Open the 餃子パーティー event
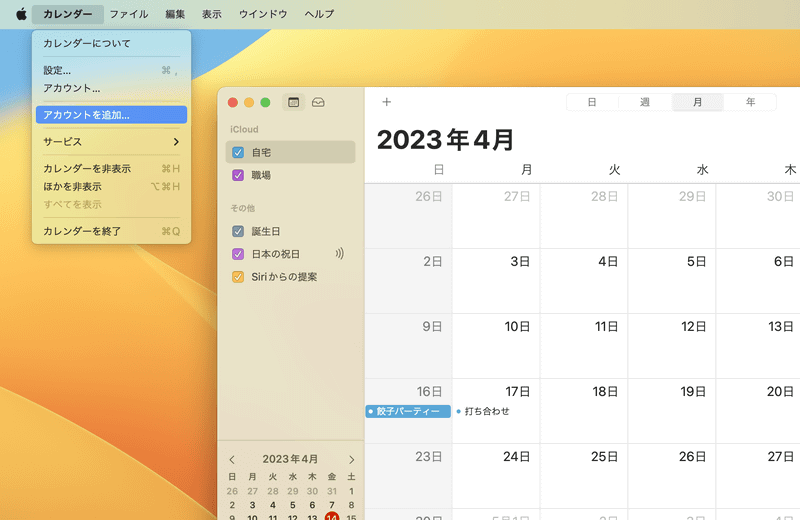 (408, 411)
